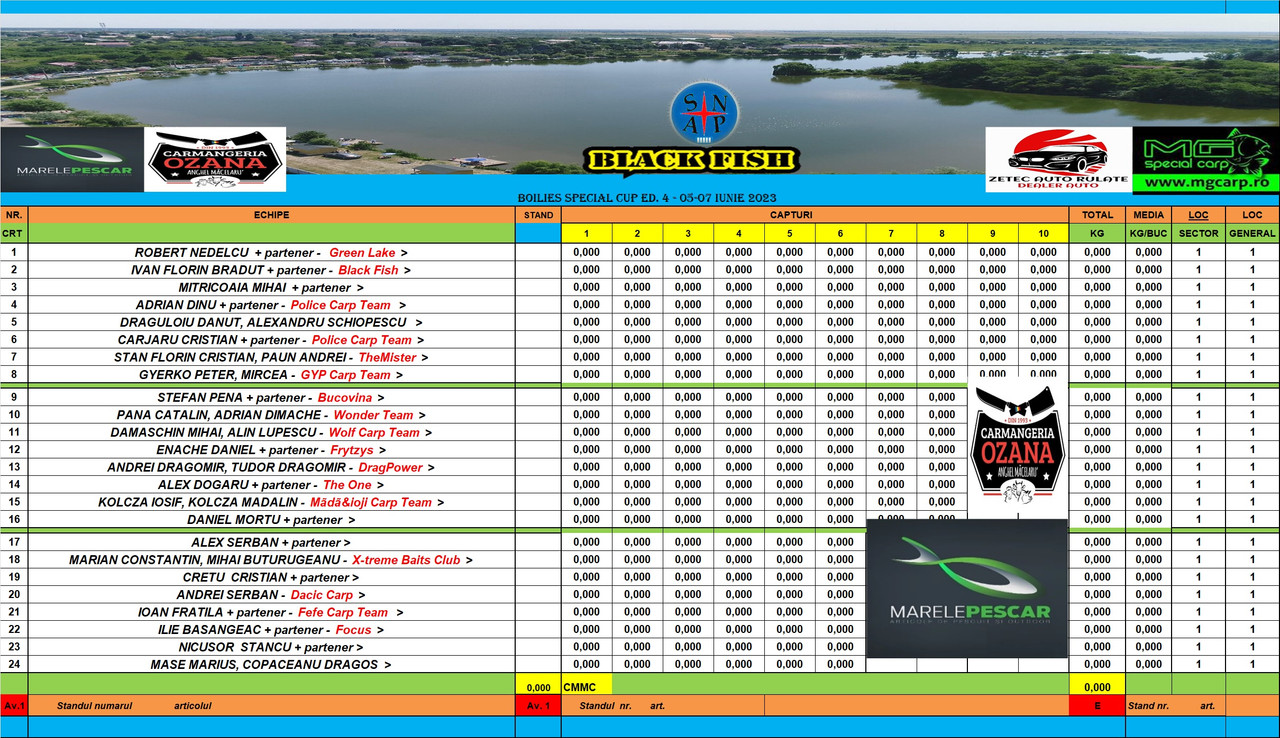Image resolution: width=1280 pixels, height=738 pixels.
Task: Select the ENACHE DANIEL Frytzys team entry
Action: [271, 450]
